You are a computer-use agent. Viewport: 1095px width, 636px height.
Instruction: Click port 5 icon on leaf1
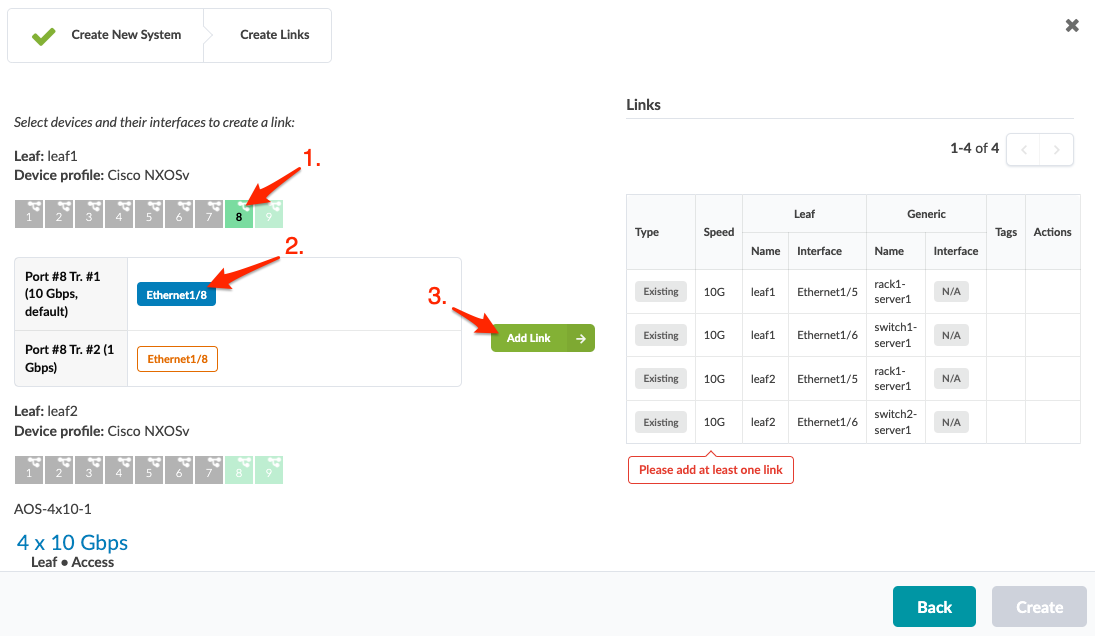click(x=149, y=214)
